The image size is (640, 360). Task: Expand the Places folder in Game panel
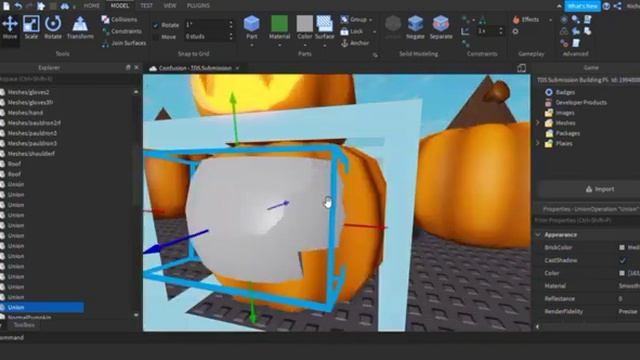pyautogui.click(x=538, y=143)
